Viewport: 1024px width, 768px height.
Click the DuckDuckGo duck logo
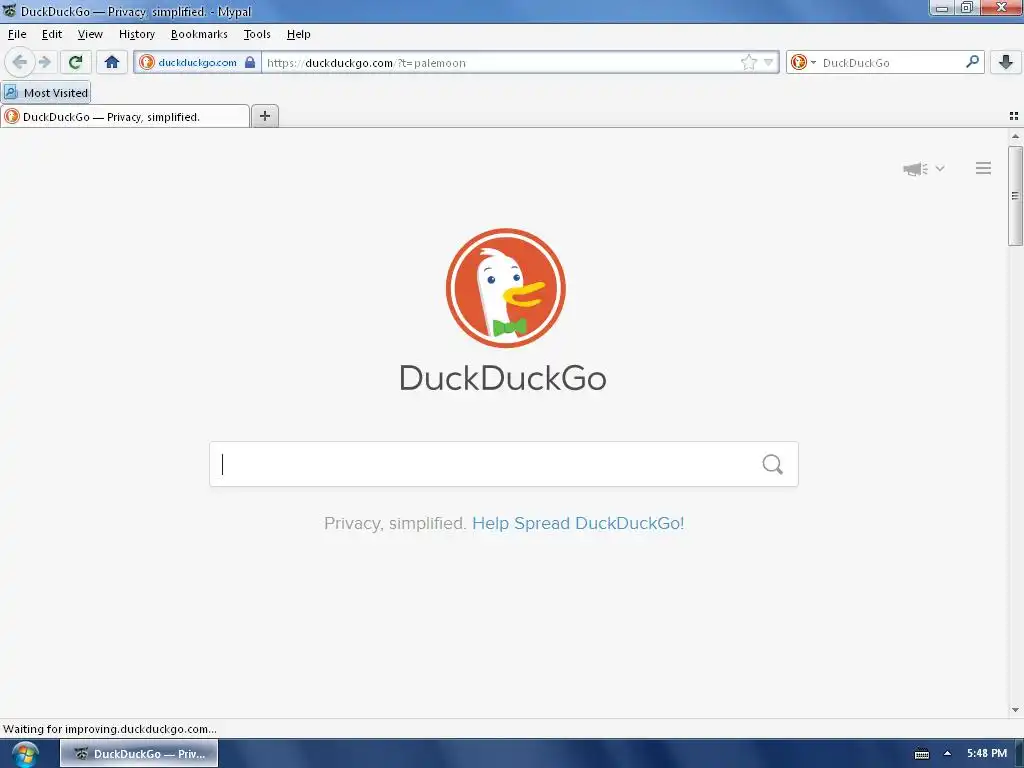click(505, 288)
